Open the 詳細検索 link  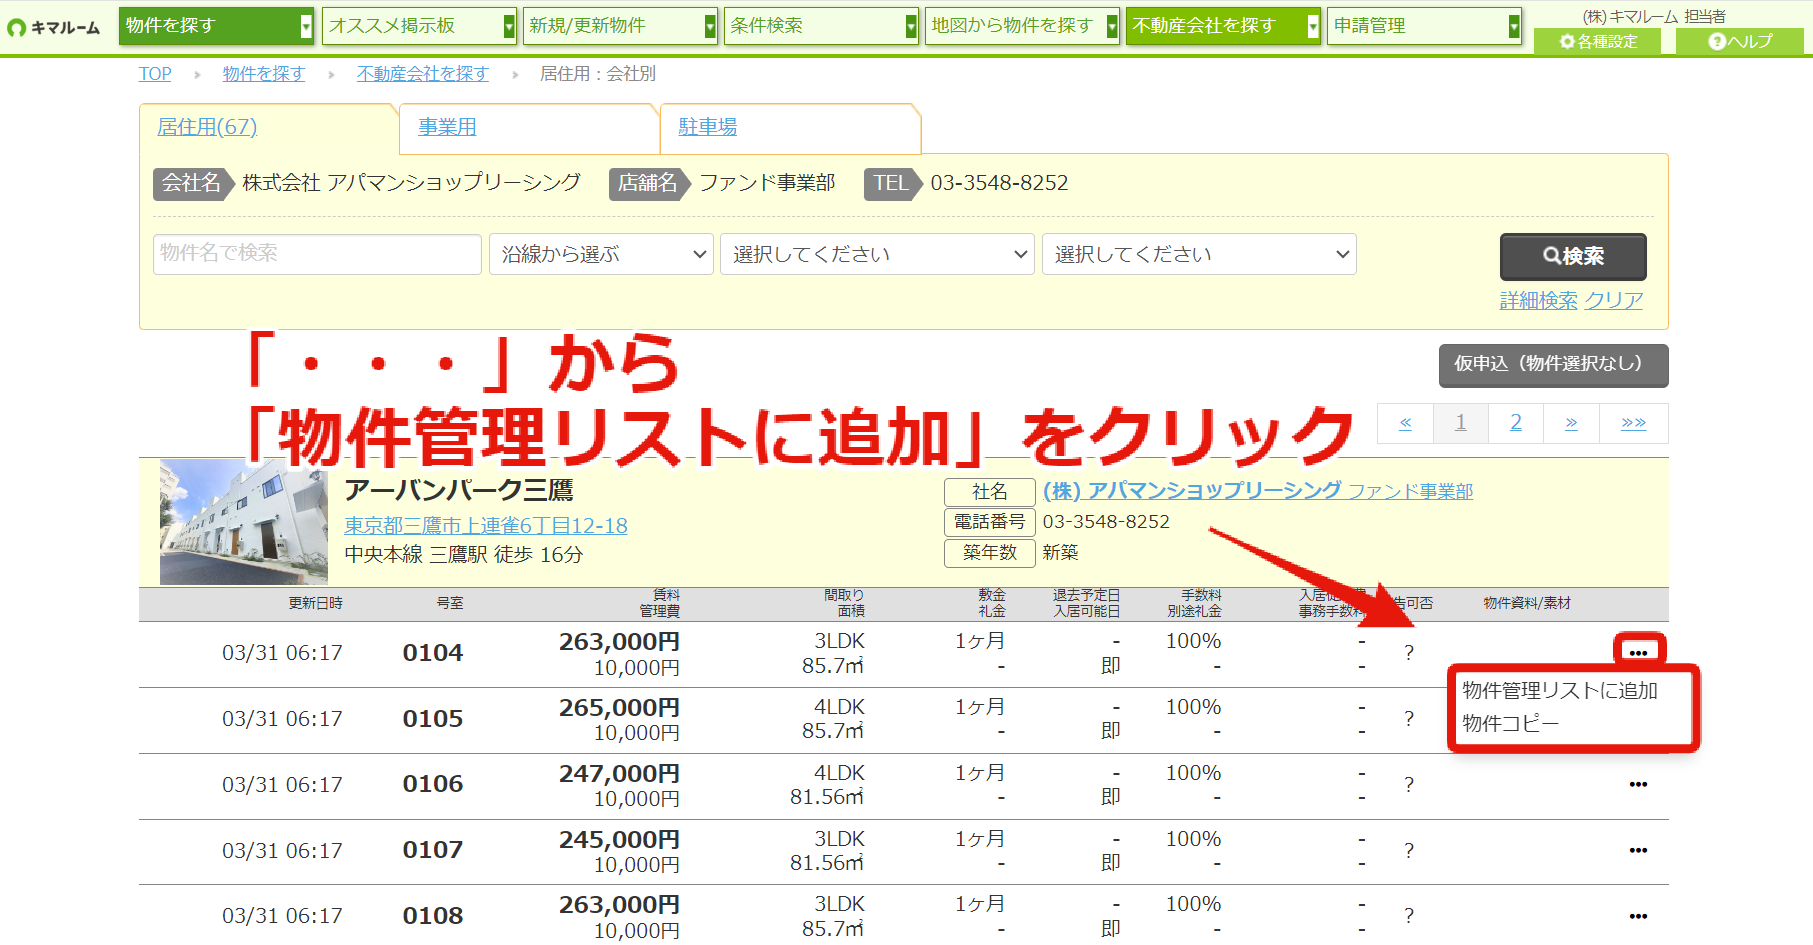(x=1538, y=300)
